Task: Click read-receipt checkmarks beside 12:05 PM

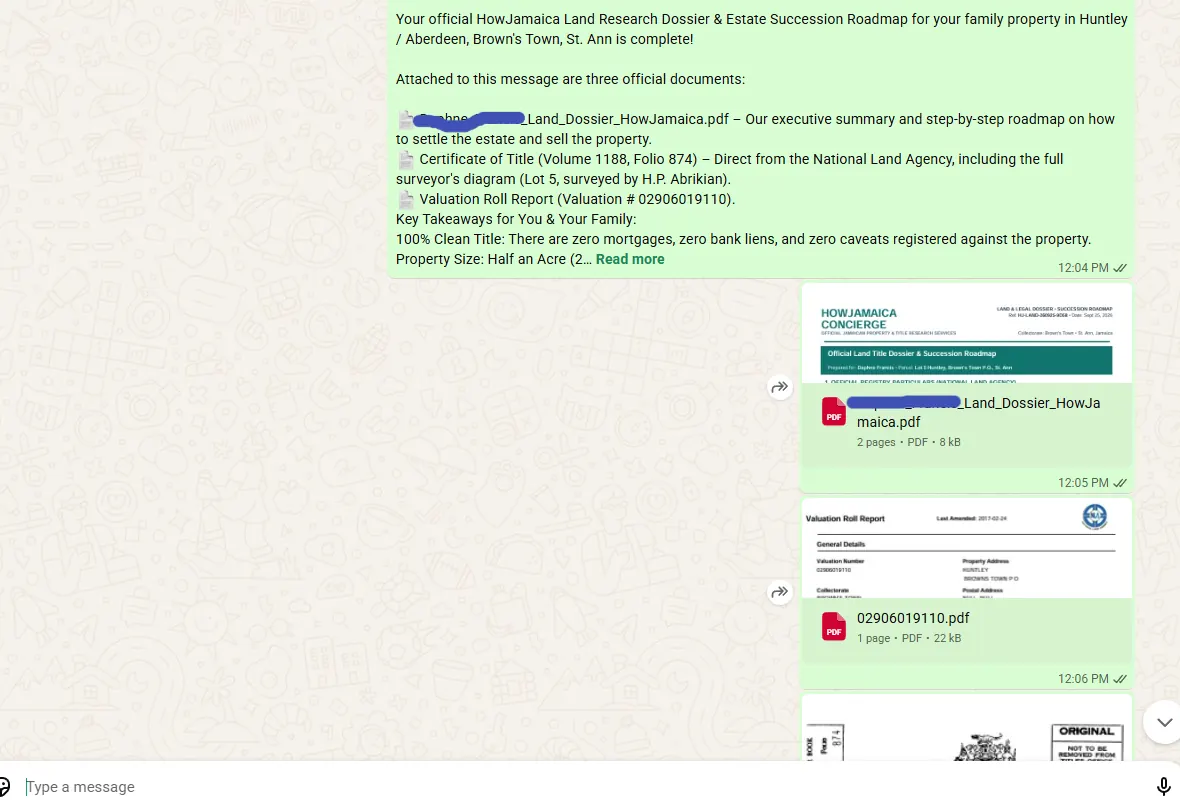Action: [1121, 483]
